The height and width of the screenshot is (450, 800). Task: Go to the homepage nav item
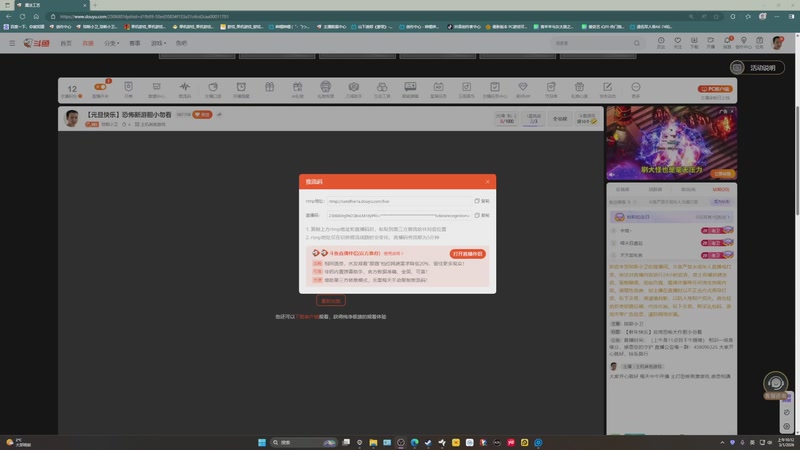66,43
